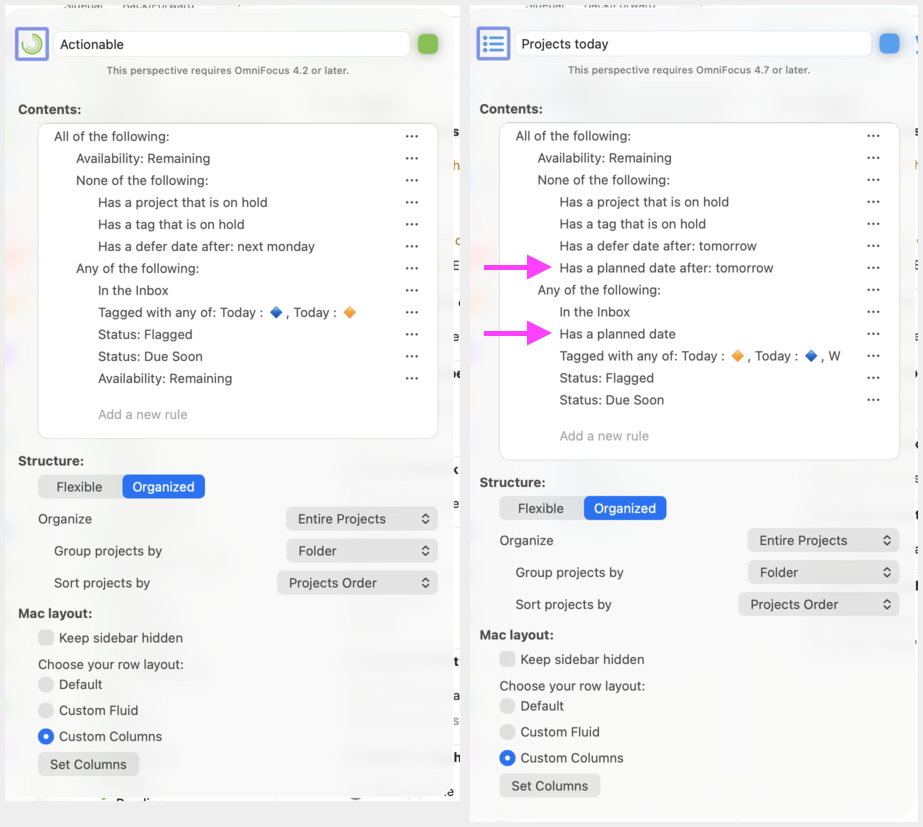Select Custom Fluid layout in Projects today panel
This screenshot has height=827, width=923.
click(508, 732)
